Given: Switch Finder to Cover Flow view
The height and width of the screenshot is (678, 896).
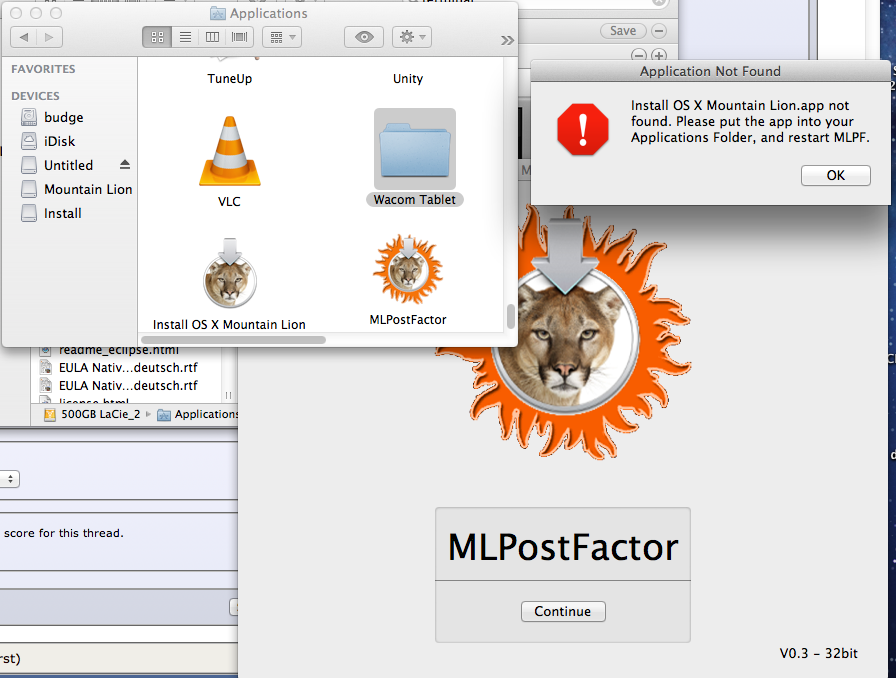Looking at the screenshot, I should tap(239, 37).
